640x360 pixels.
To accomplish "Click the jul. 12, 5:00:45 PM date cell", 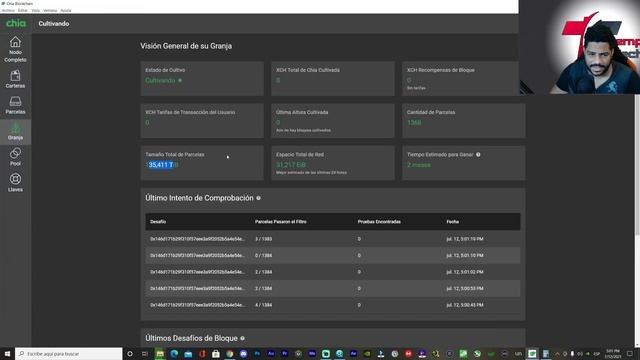I will [465, 305].
